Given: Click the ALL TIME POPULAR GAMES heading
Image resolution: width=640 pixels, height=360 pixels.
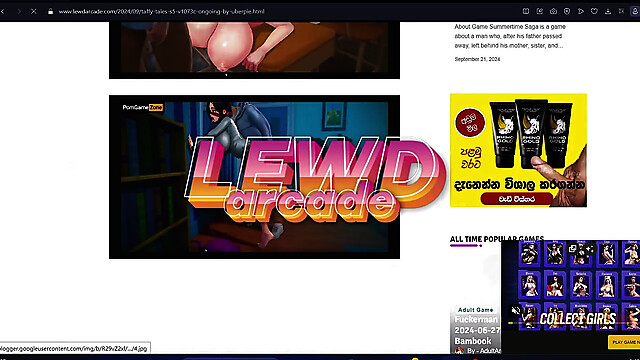Looking at the screenshot, I should (497, 238).
